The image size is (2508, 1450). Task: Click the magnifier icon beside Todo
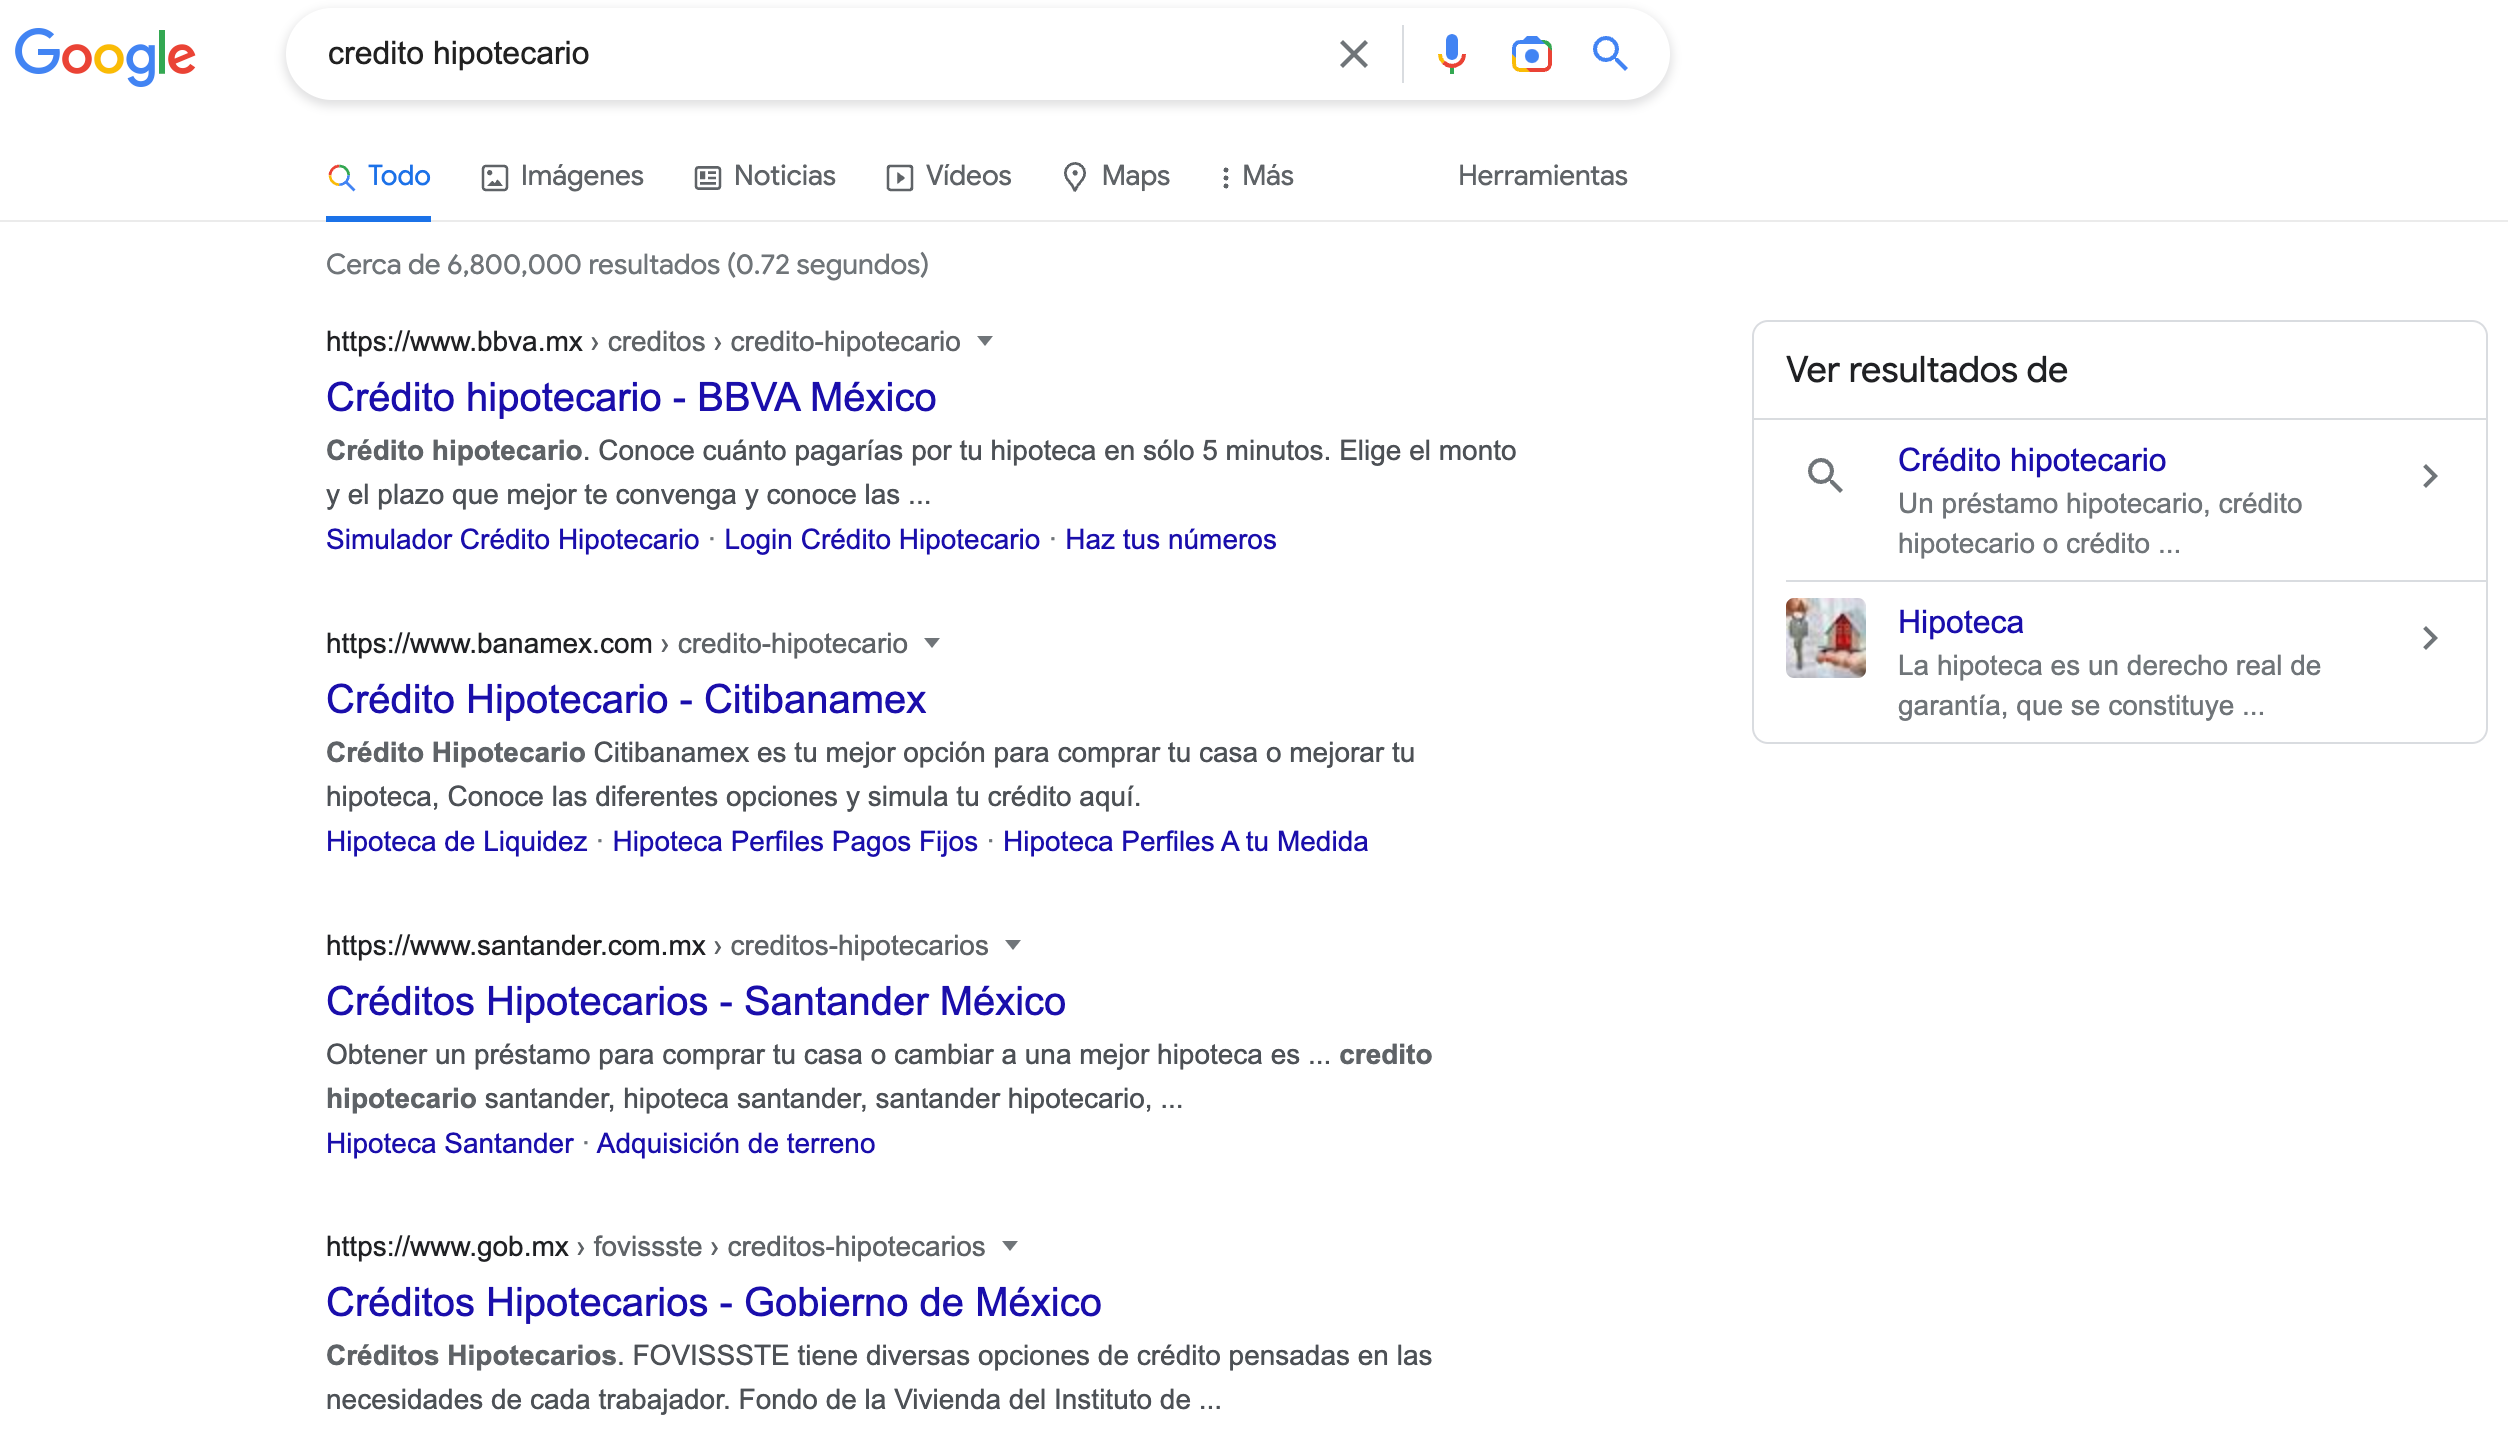[341, 177]
